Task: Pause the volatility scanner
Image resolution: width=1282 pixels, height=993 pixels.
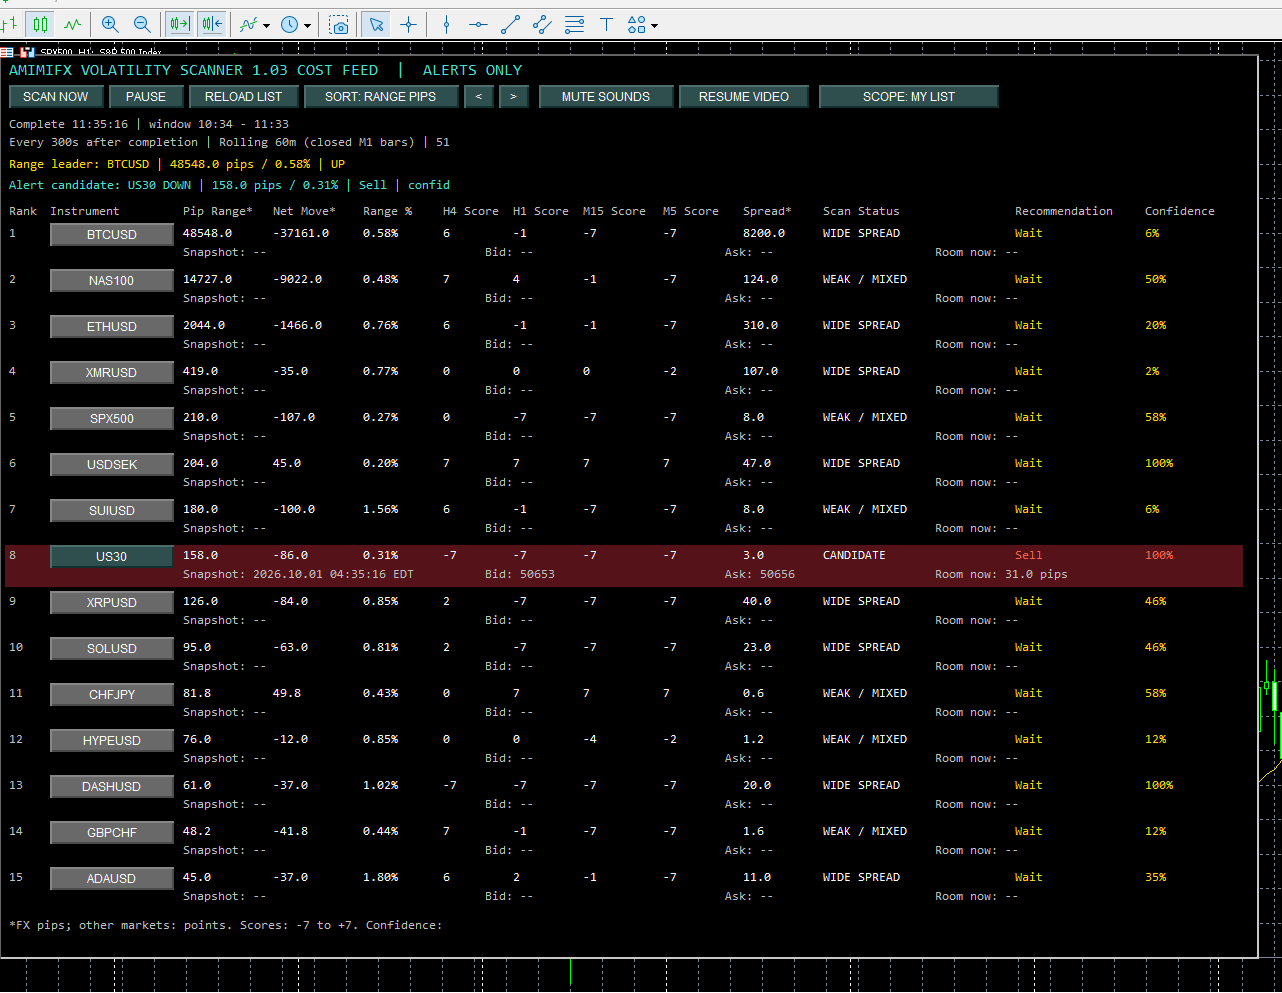Action: point(146,97)
